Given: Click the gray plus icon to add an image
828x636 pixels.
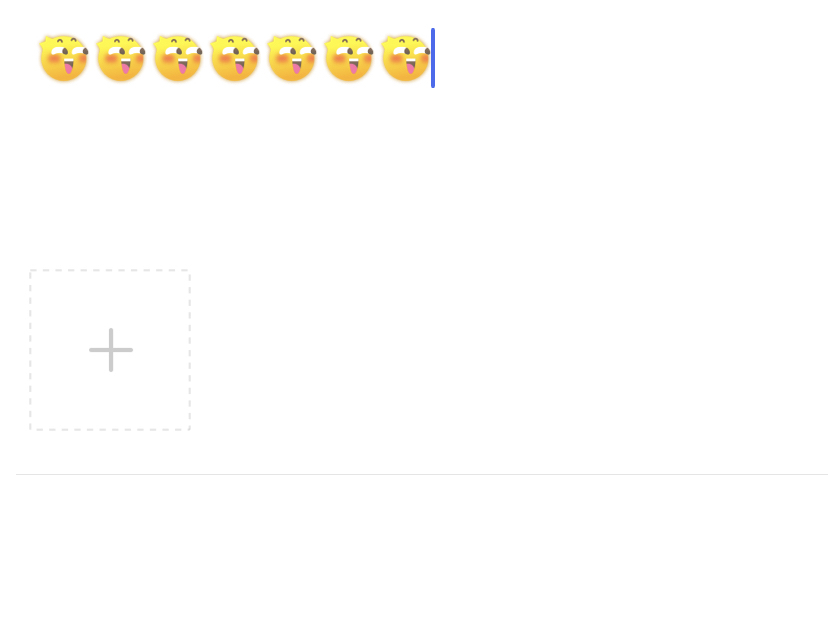Looking at the screenshot, I should pos(111,350).
